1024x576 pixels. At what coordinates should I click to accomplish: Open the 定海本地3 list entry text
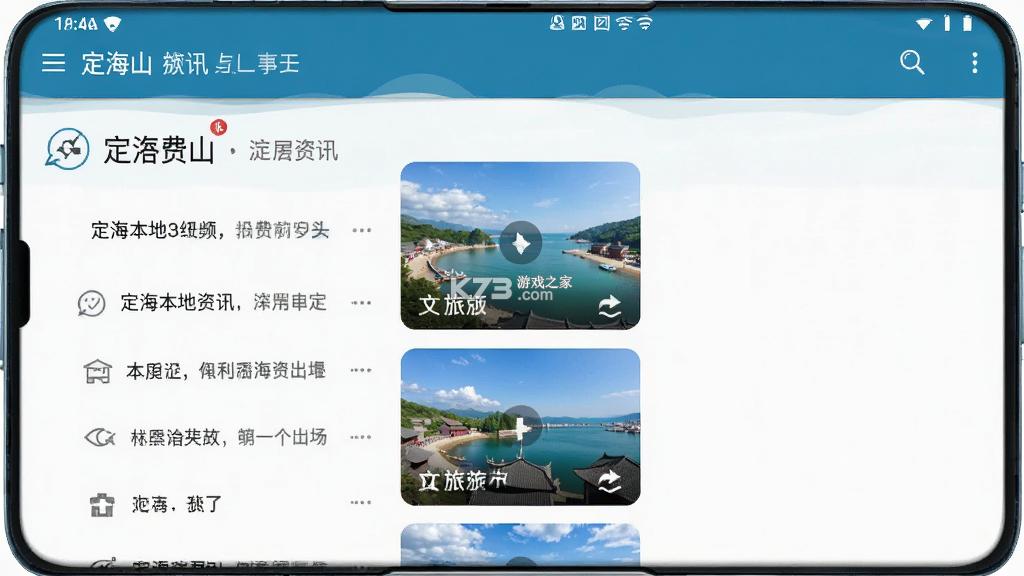(x=210, y=230)
